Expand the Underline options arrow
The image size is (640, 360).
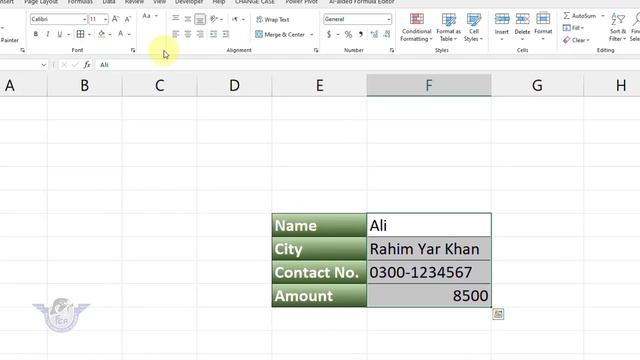click(68, 34)
